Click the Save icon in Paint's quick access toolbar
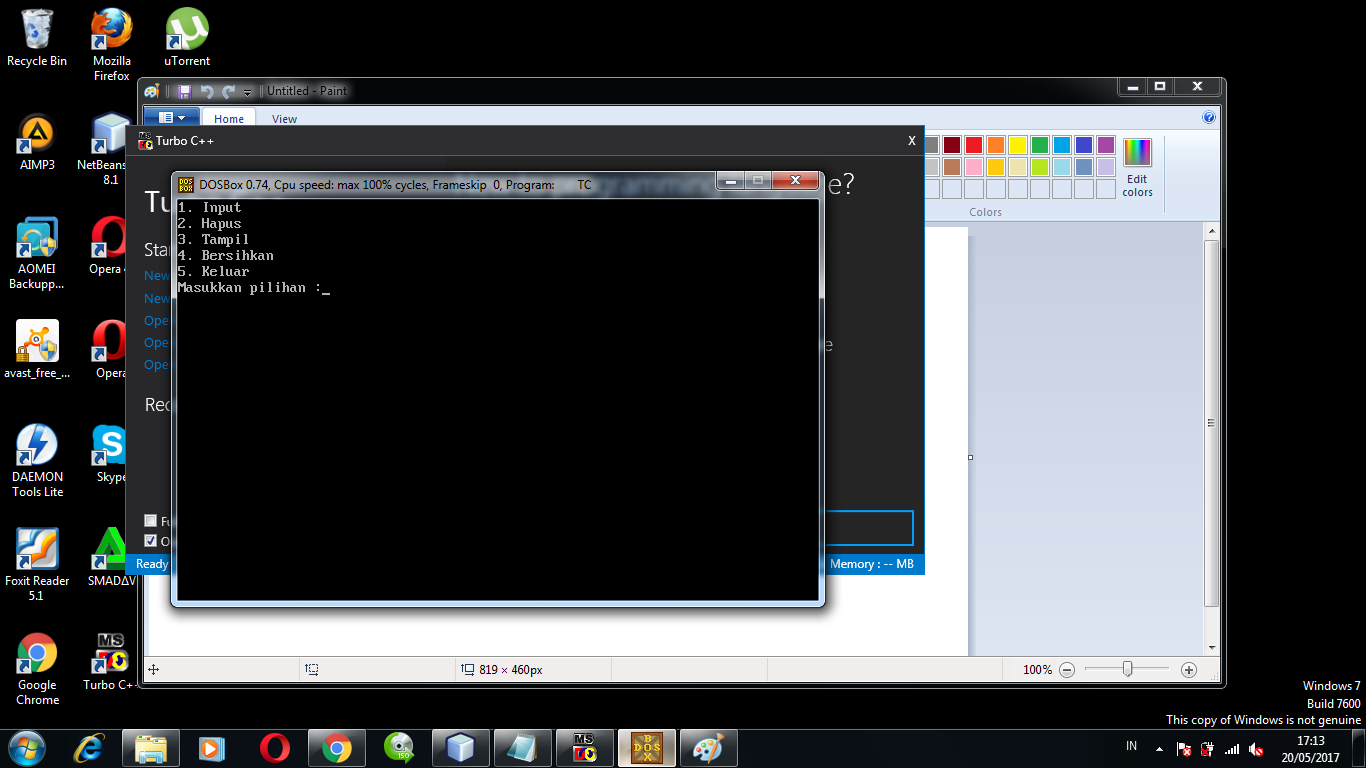 coord(184,91)
